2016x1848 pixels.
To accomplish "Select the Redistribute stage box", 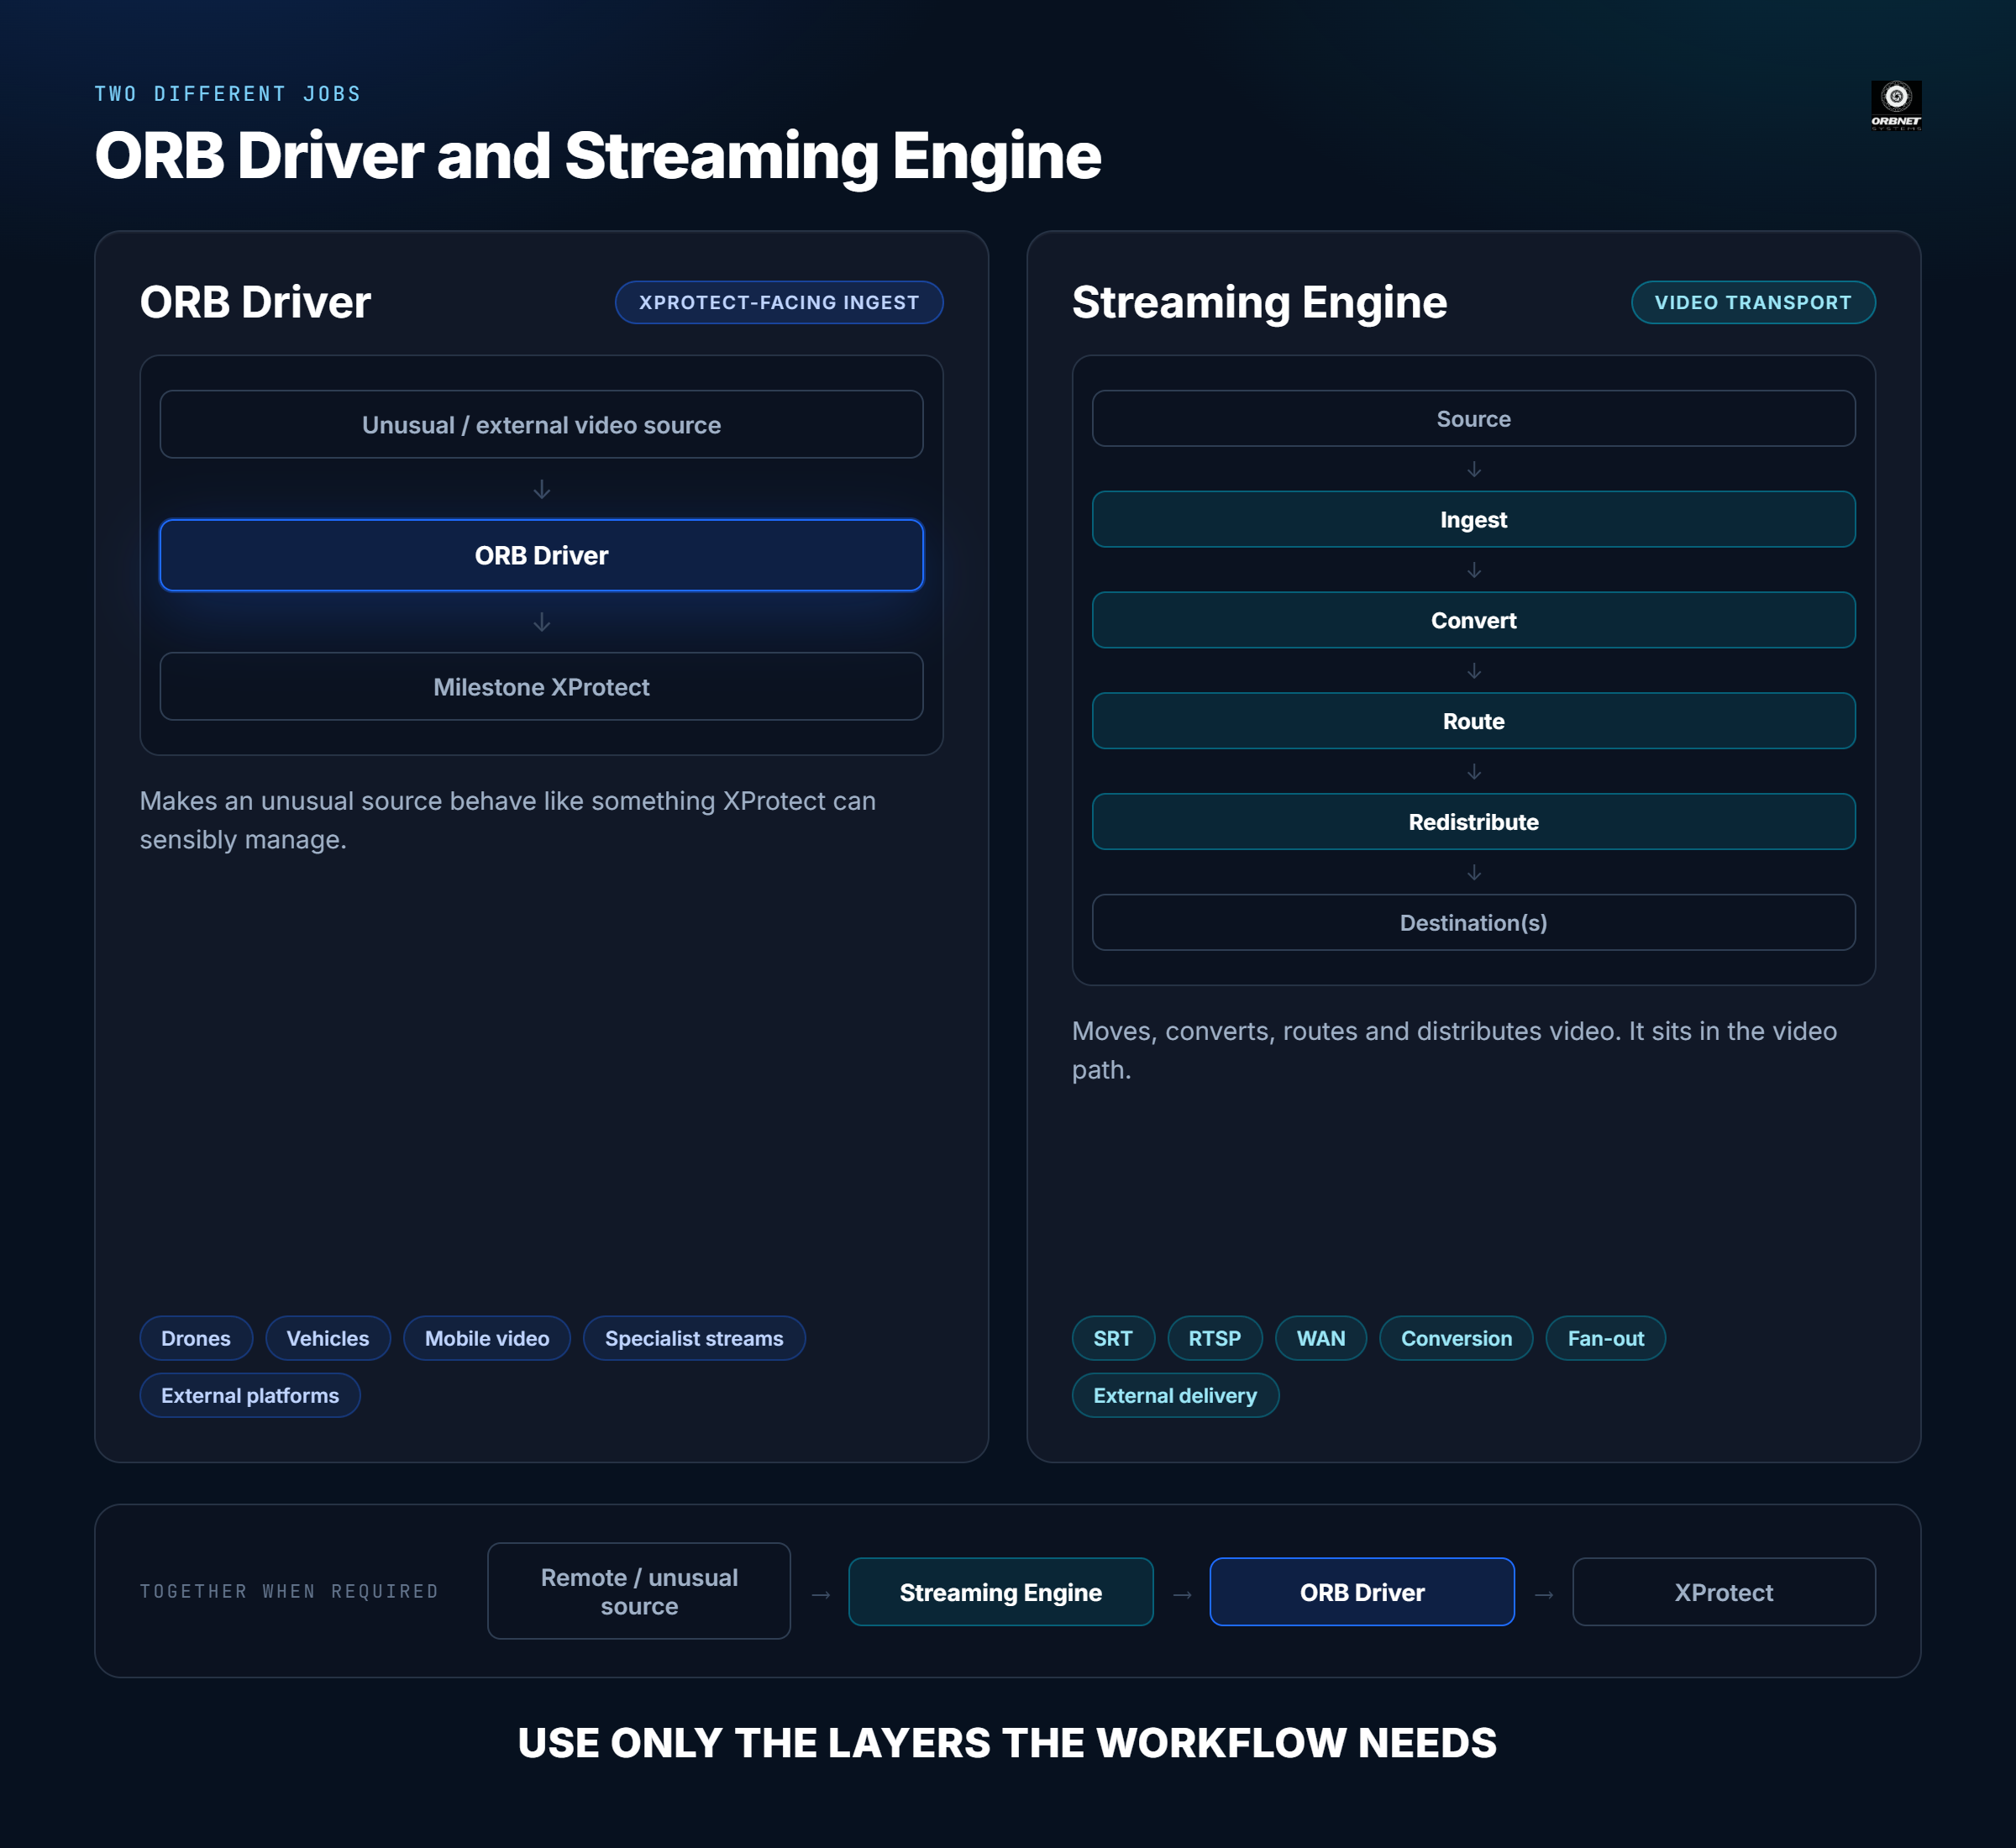I will point(1473,822).
